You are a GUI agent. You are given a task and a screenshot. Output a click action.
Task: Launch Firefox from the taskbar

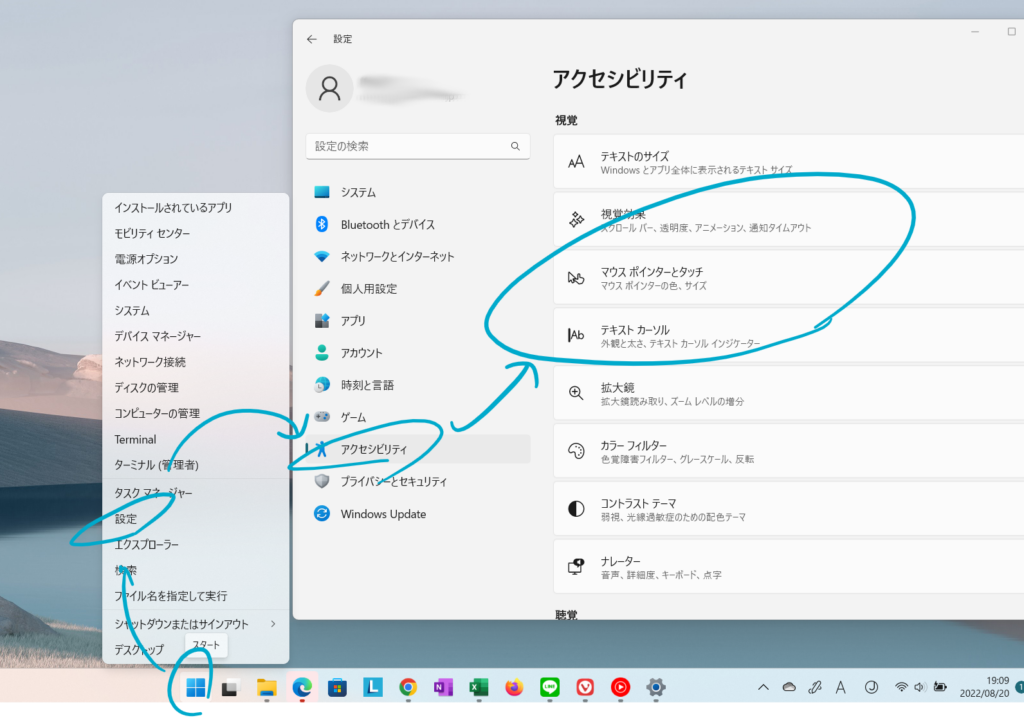[512, 687]
